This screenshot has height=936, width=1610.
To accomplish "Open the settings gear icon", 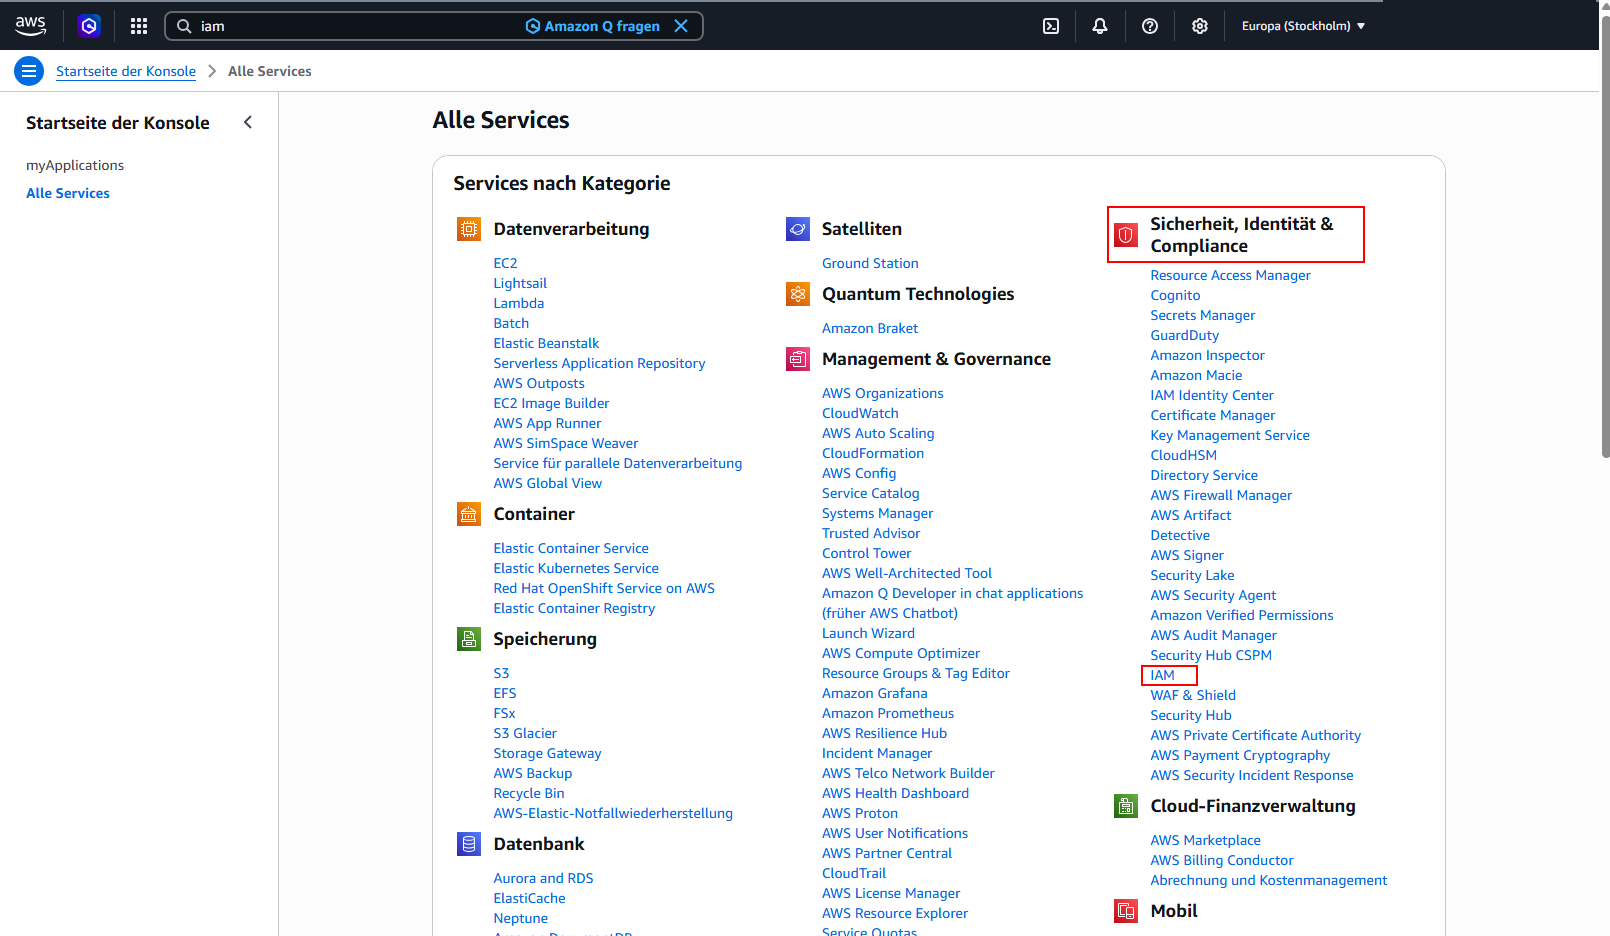I will [1200, 26].
